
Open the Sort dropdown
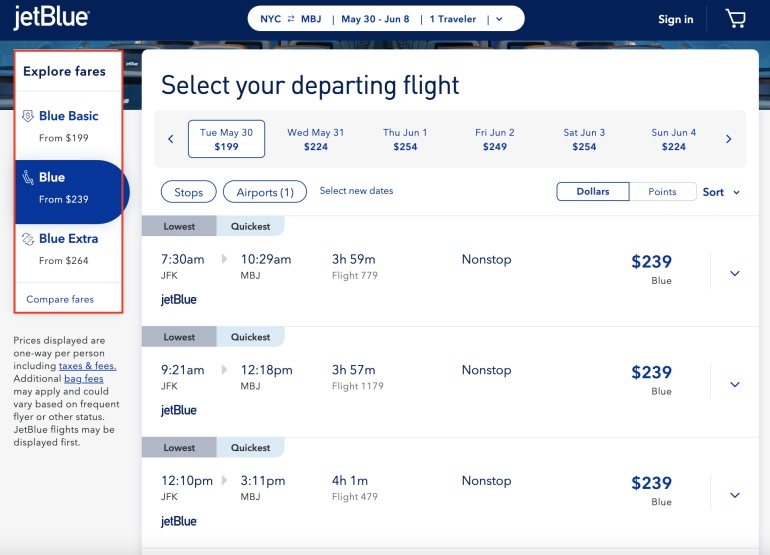point(721,192)
